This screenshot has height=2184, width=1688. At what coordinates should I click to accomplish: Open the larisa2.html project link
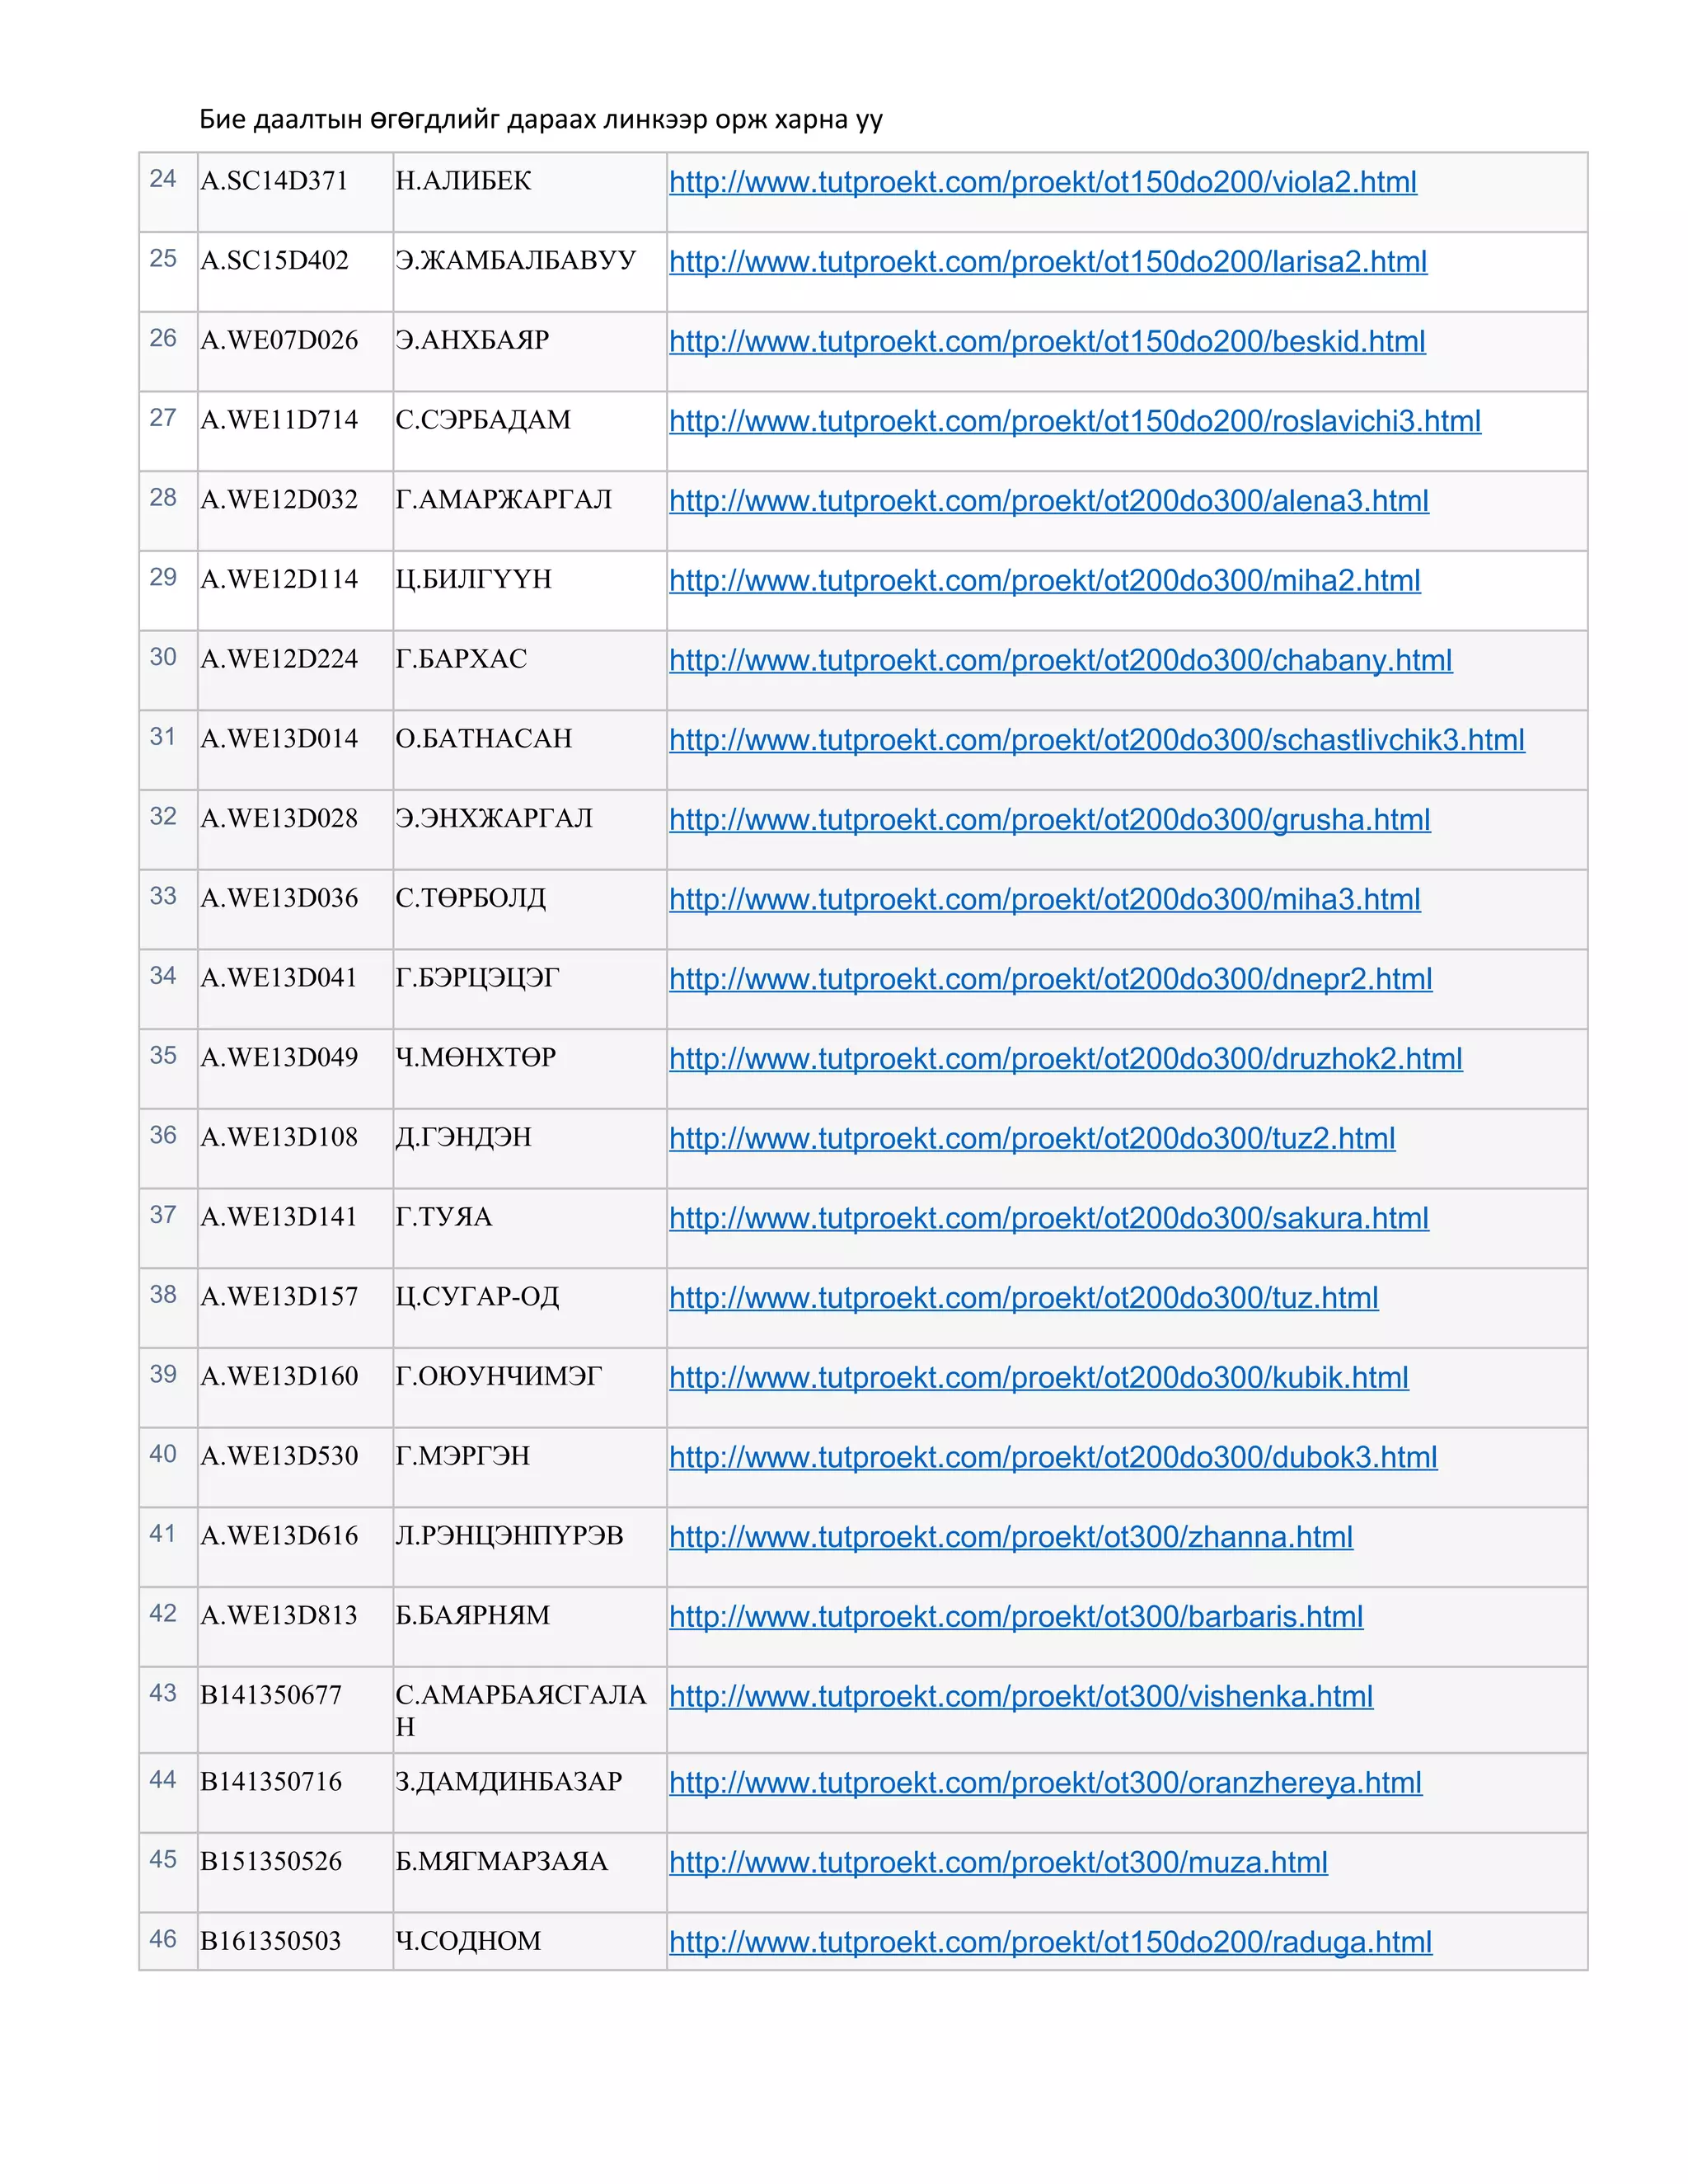click(x=1047, y=262)
